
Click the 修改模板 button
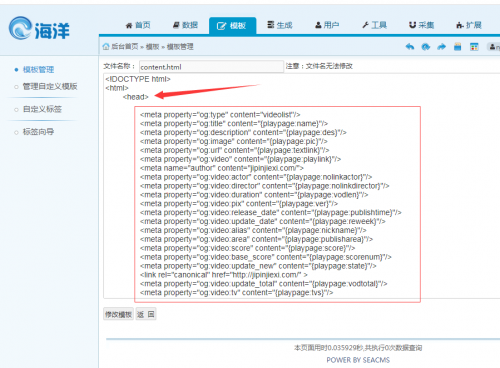(118, 314)
